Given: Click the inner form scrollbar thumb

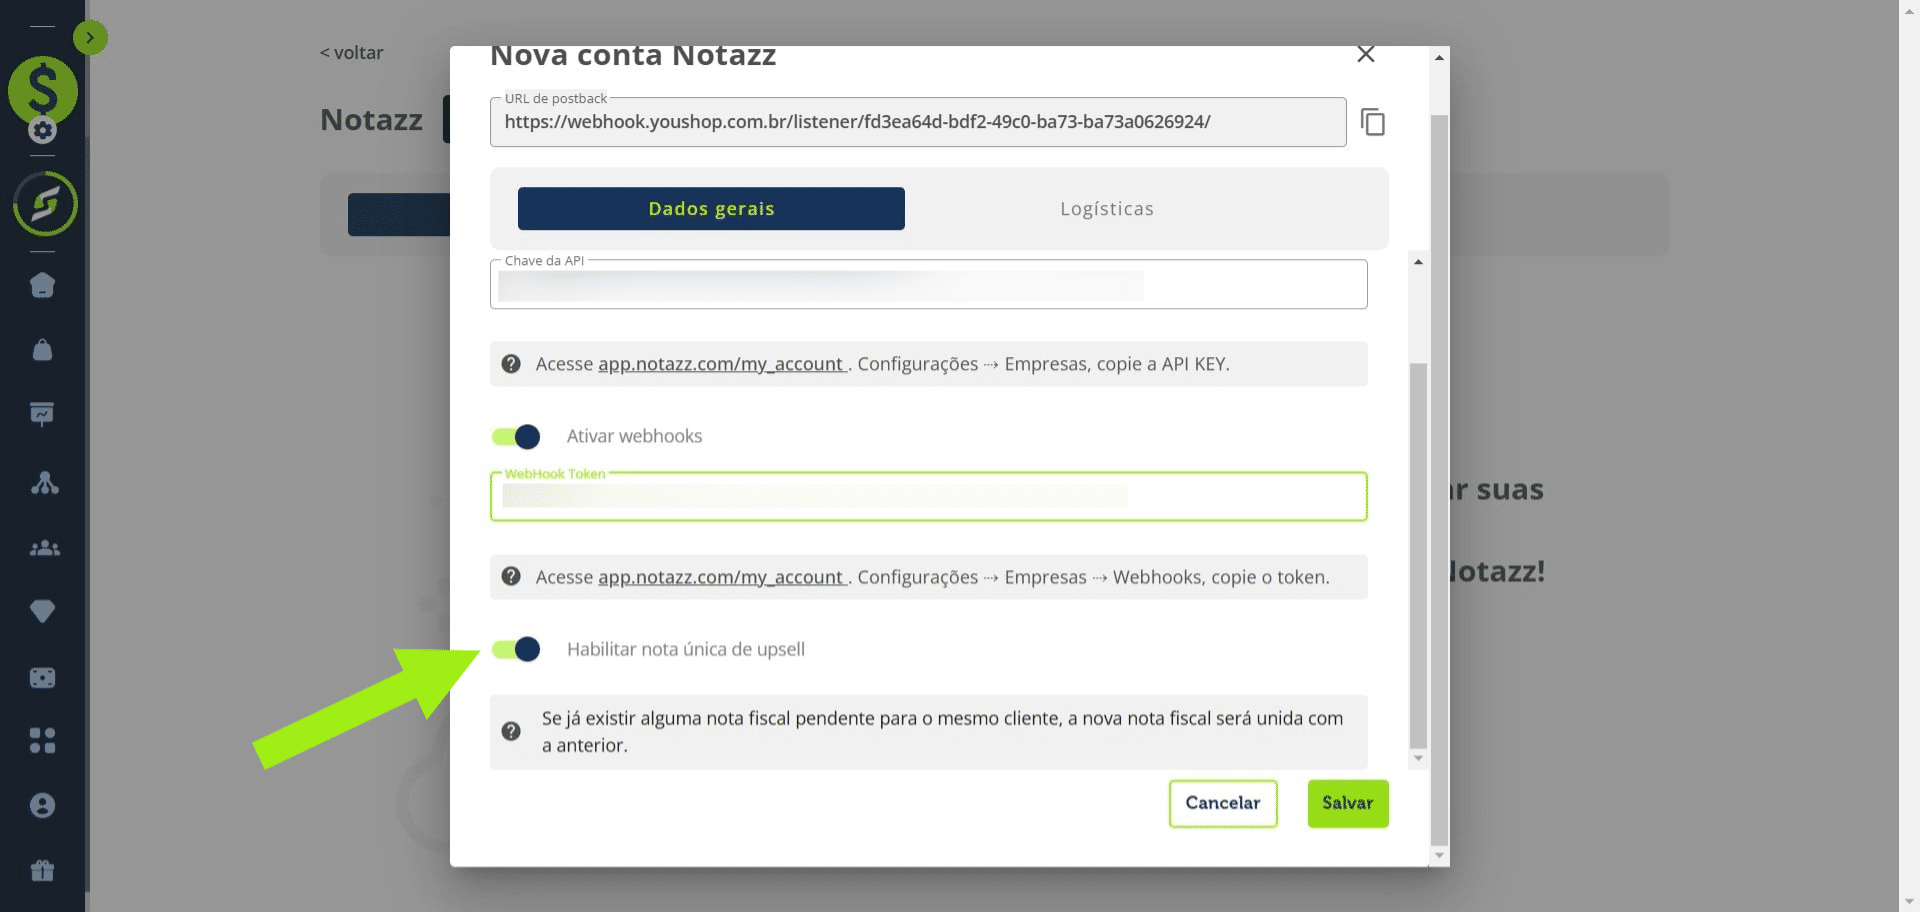Looking at the screenshot, I should click(x=1418, y=555).
